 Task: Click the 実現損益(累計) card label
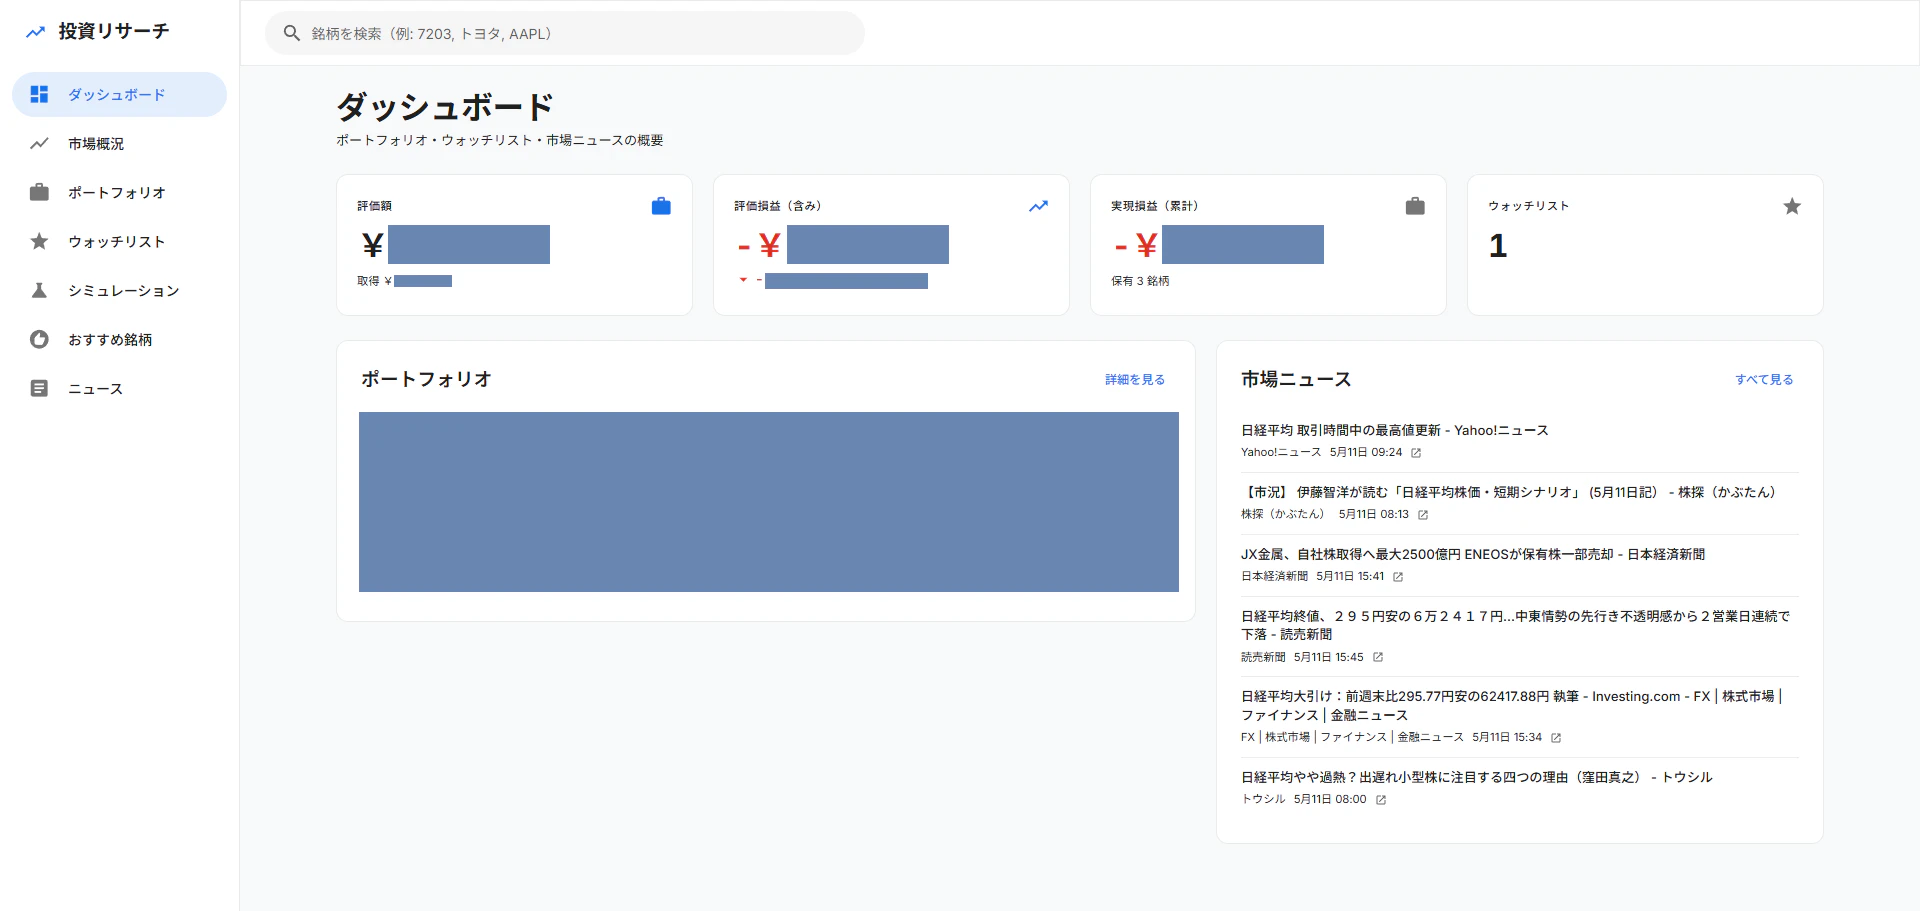[x=1155, y=206]
